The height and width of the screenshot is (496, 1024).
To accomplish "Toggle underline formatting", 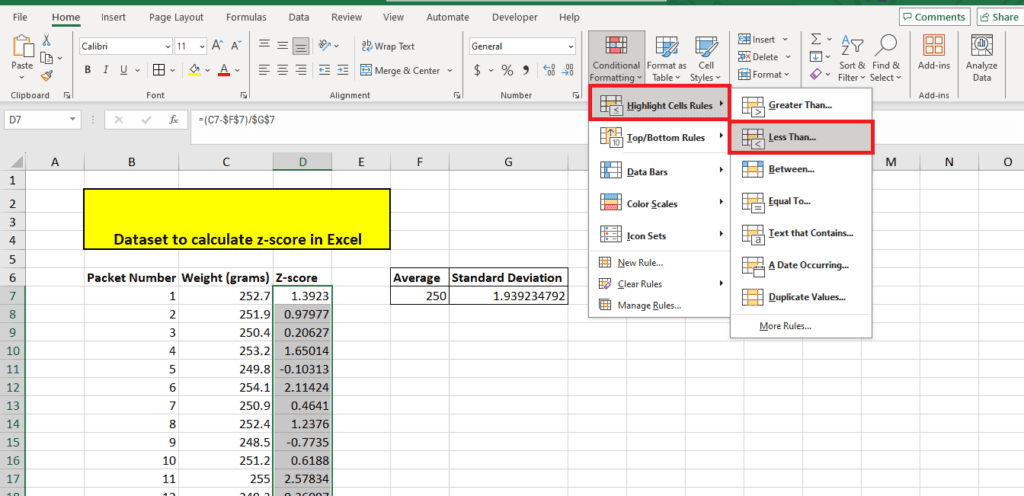I will (121, 70).
